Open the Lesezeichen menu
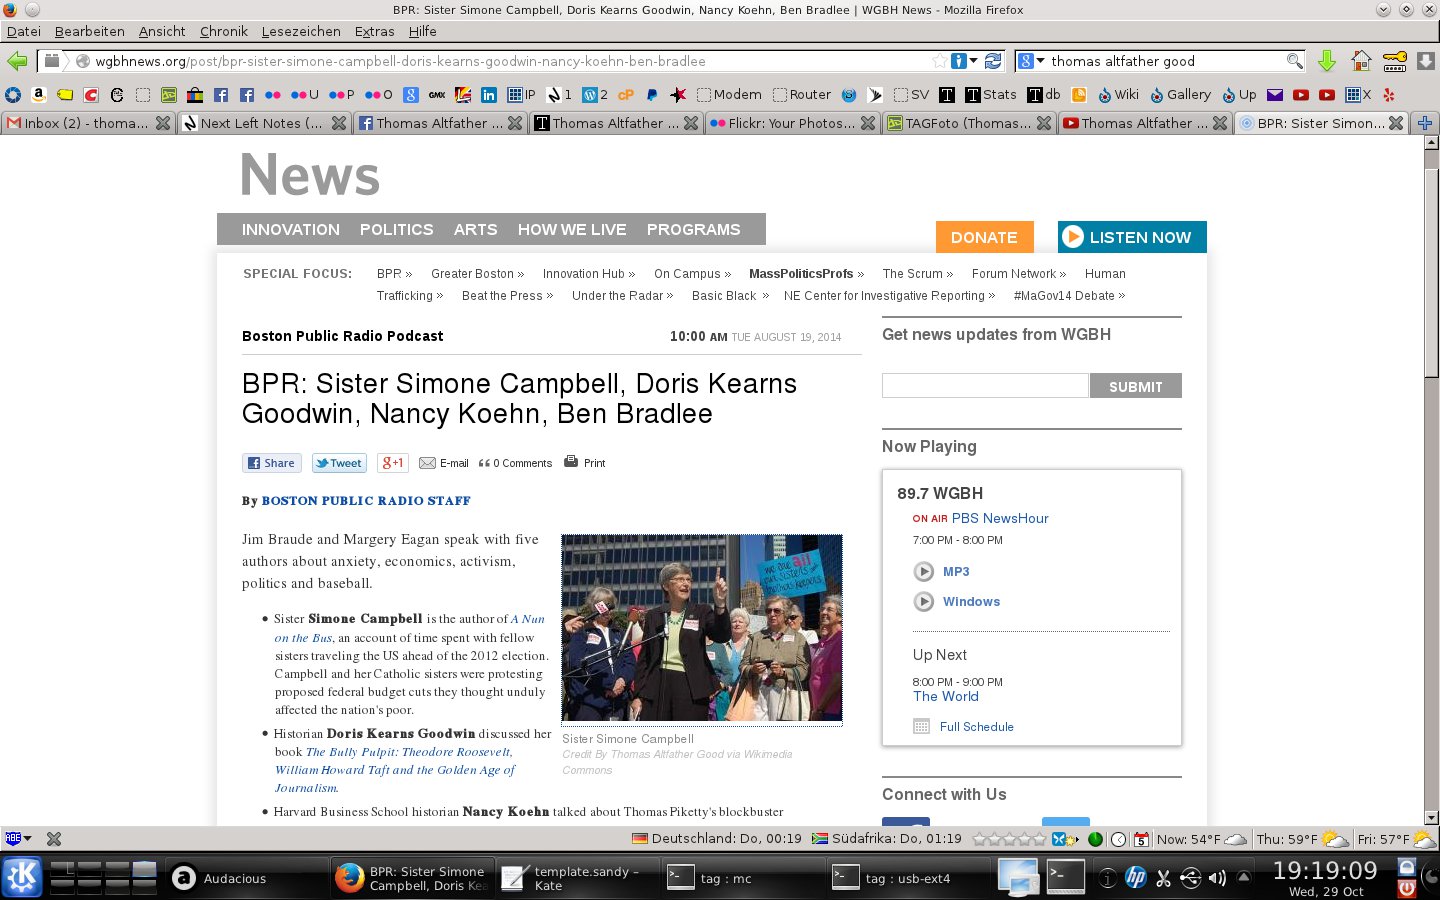Screen dimensions: 1440x900 [x=301, y=31]
